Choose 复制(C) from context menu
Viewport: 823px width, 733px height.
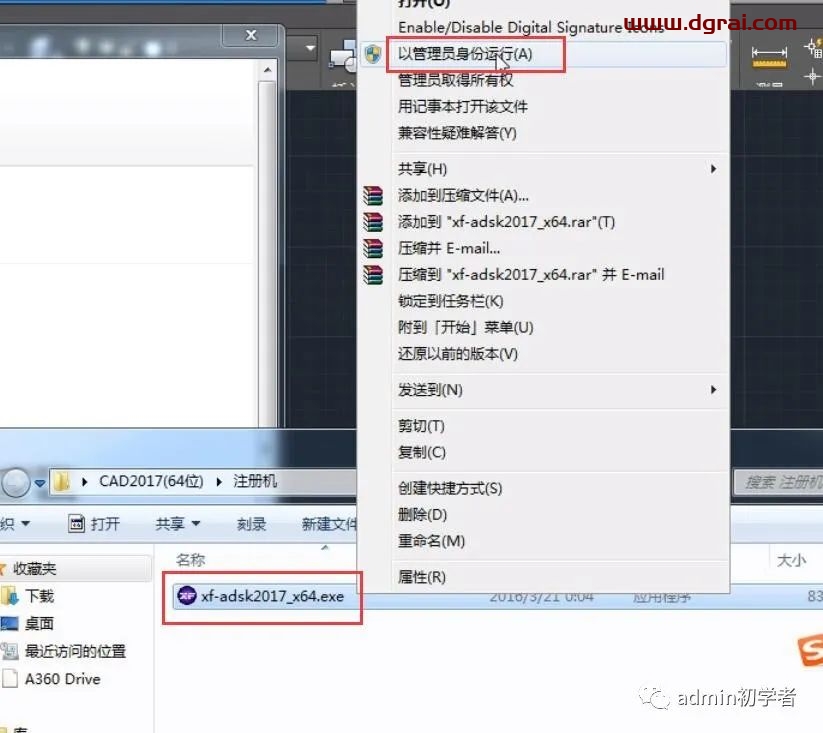(421, 452)
